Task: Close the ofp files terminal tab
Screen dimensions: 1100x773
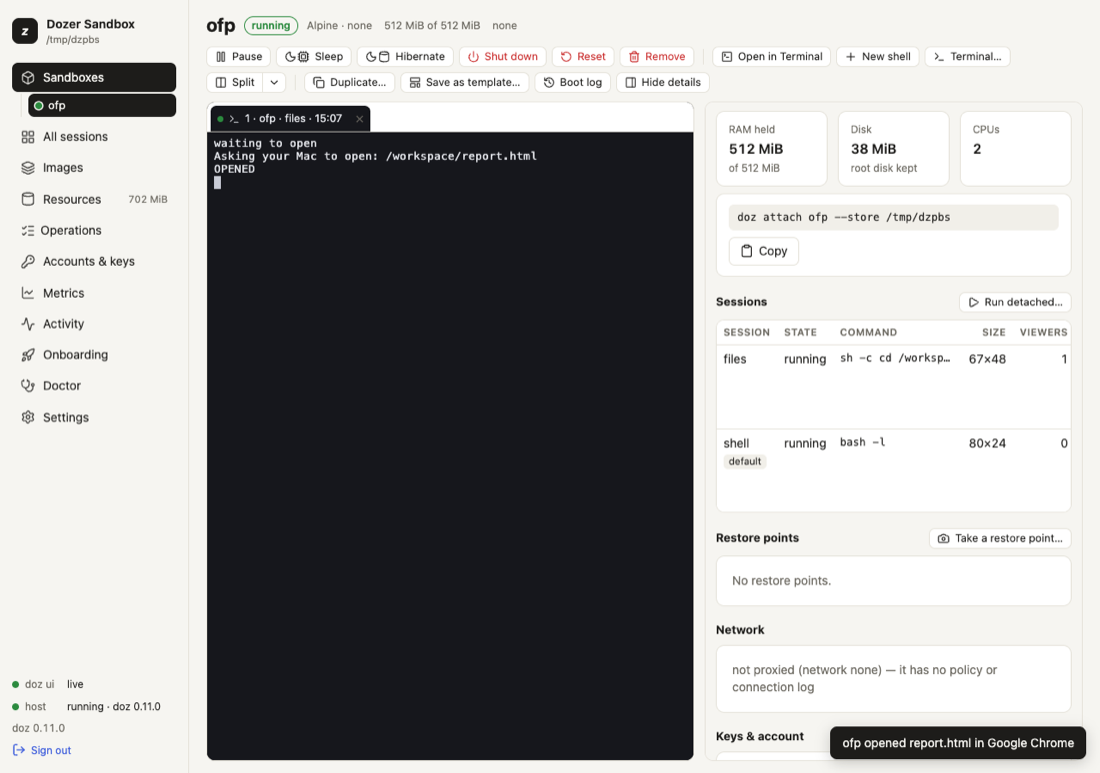Action: (360, 119)
